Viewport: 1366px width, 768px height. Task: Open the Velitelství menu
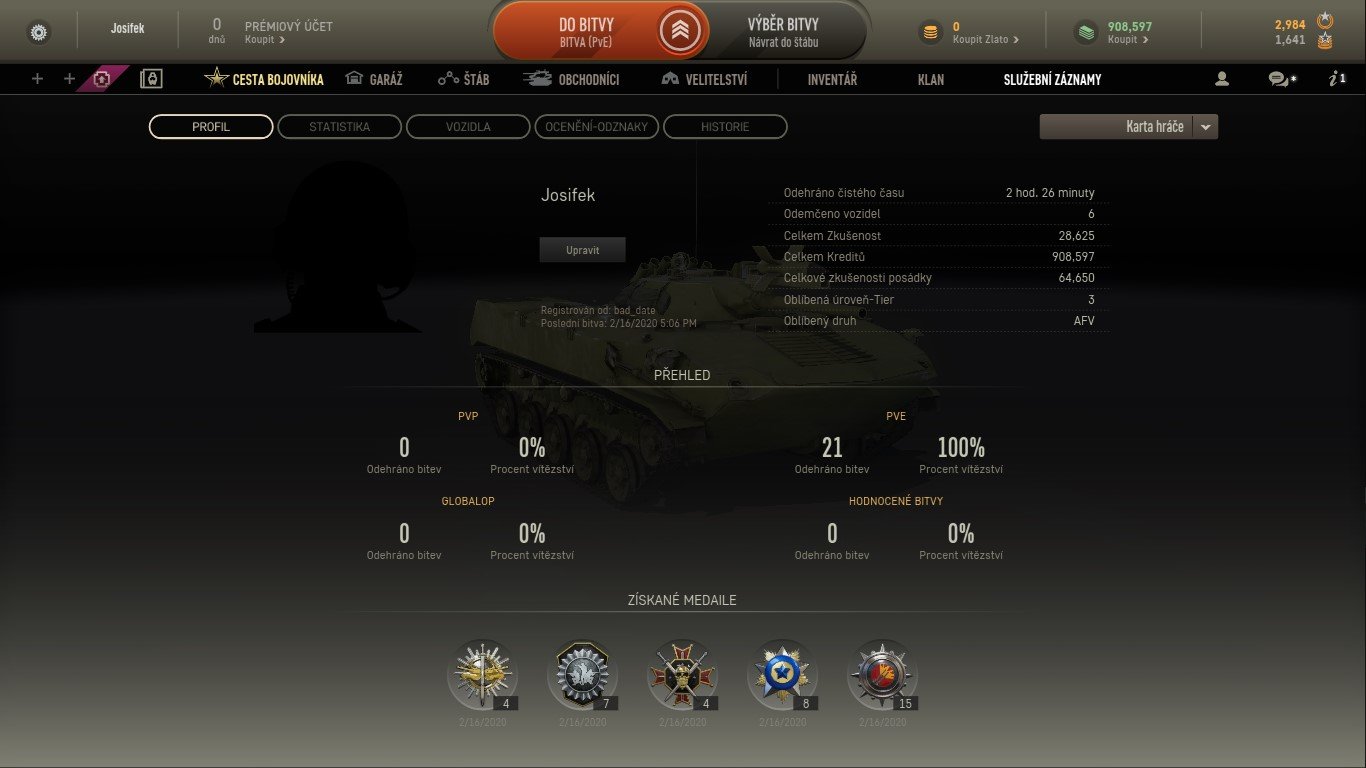point(704,79)
